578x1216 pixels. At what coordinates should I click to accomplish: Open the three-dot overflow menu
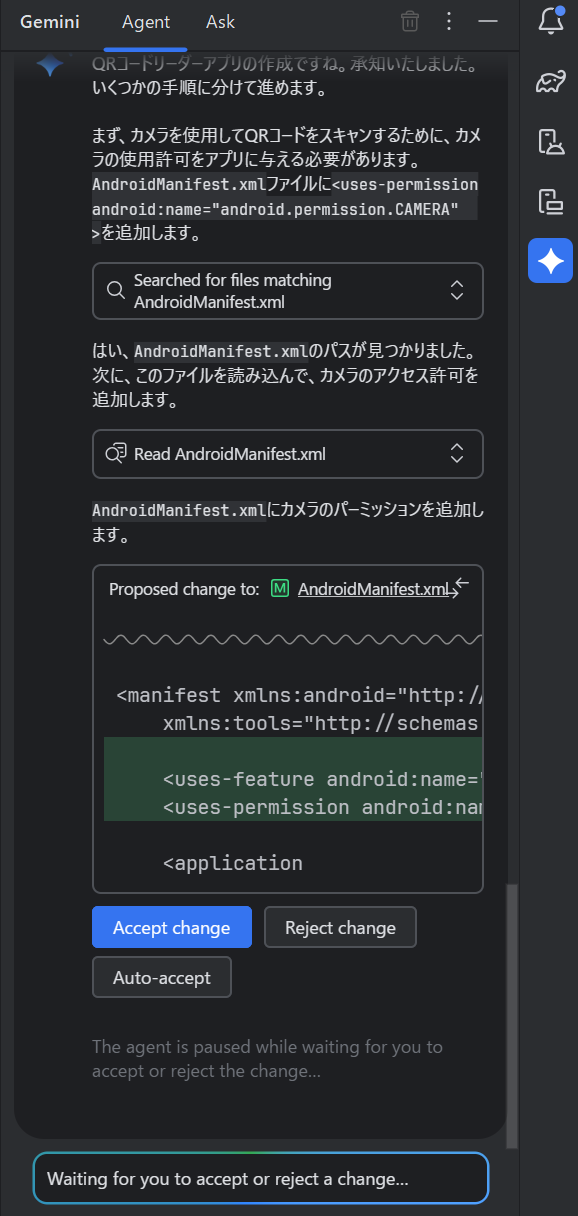point(447,21)
